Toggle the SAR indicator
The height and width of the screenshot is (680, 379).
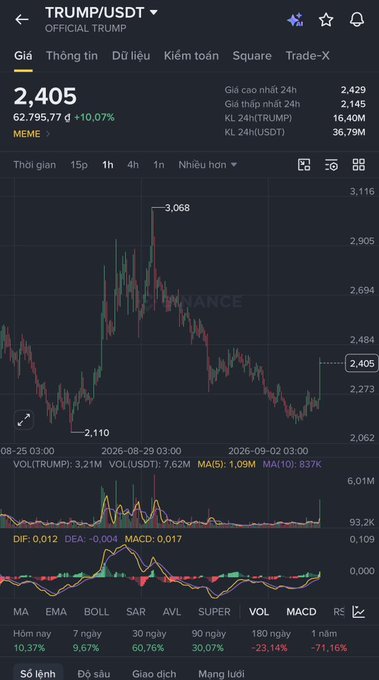[x=136, y=612]
